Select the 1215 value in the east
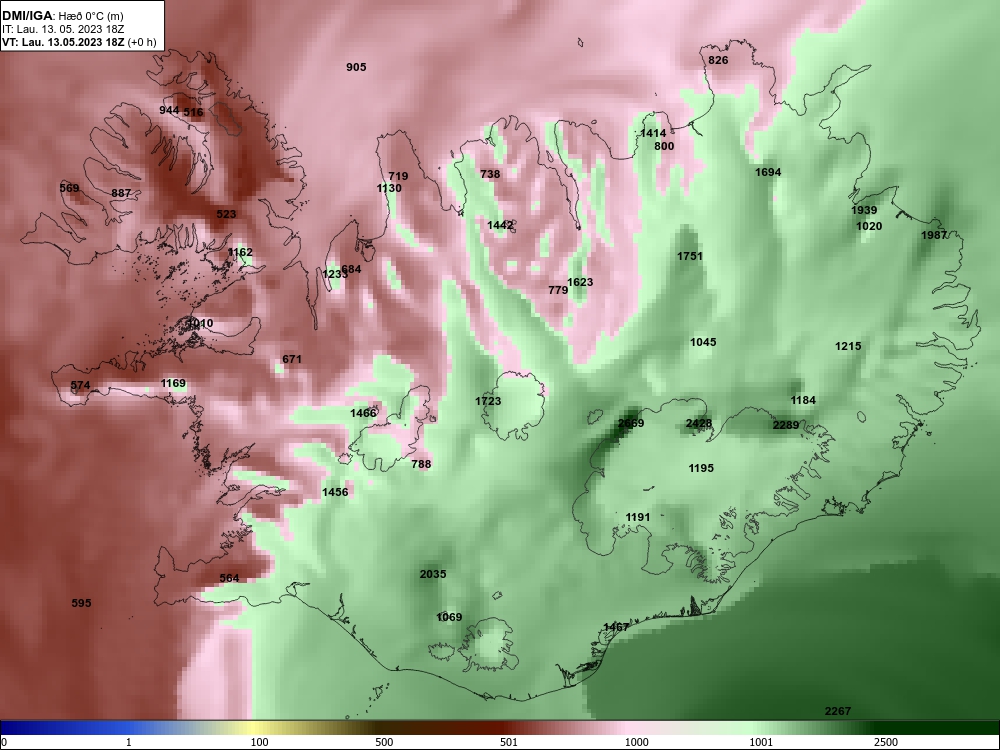Viewport: 1000px width, 750px height. coord(848,346)
